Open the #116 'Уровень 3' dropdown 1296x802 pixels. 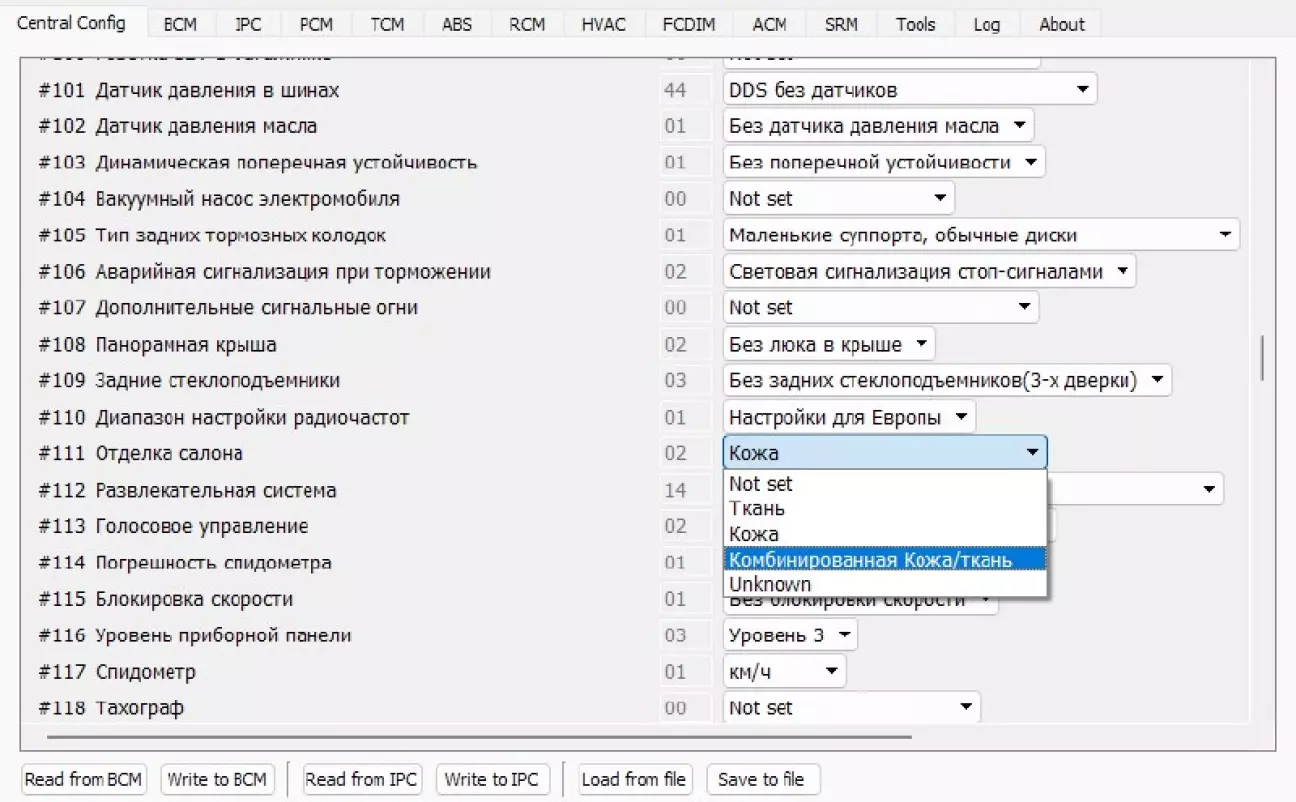click(789, 635)
